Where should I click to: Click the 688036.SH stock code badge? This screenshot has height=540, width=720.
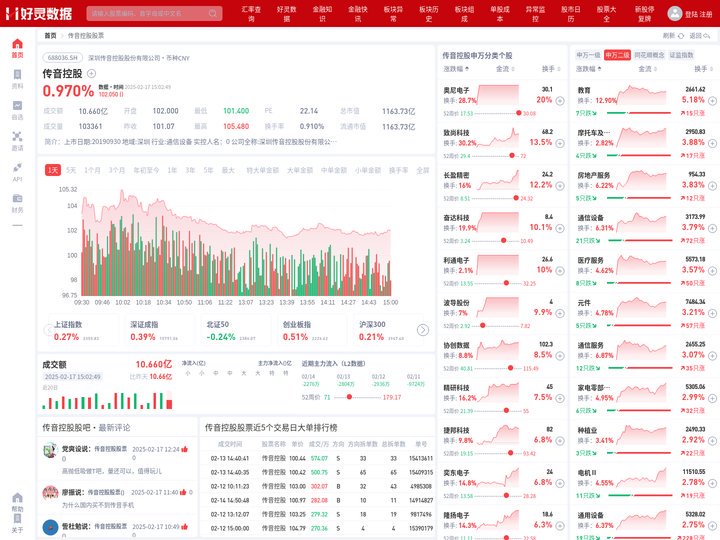[63, 58]
